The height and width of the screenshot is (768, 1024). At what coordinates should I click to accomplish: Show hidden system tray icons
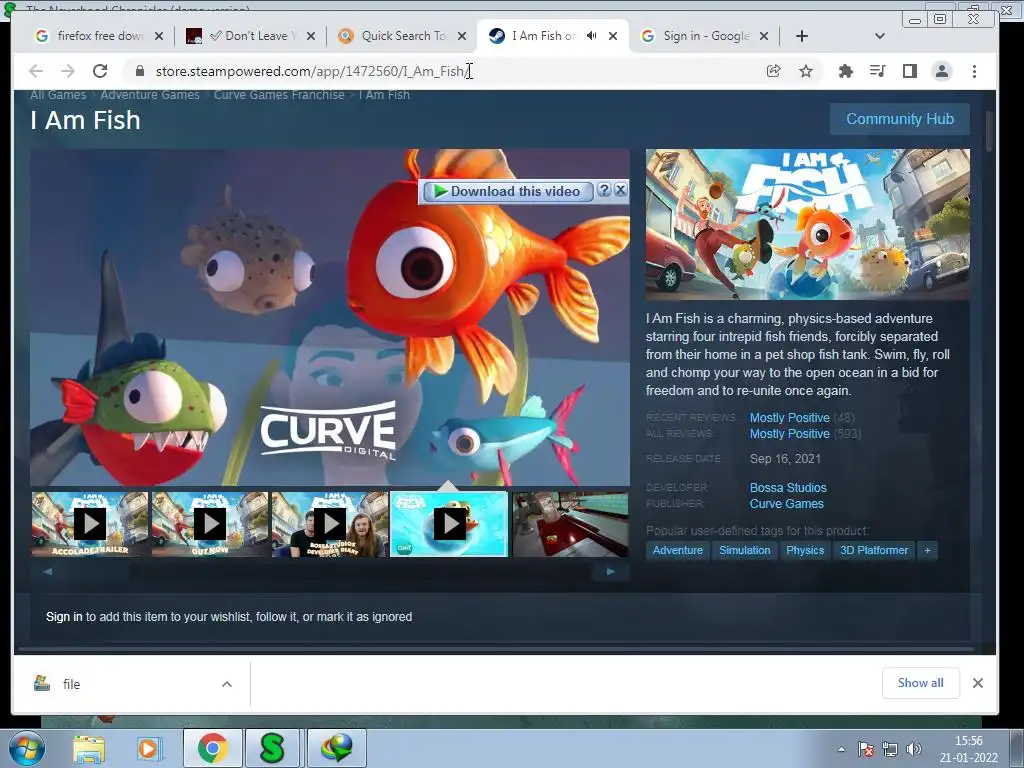842,749
